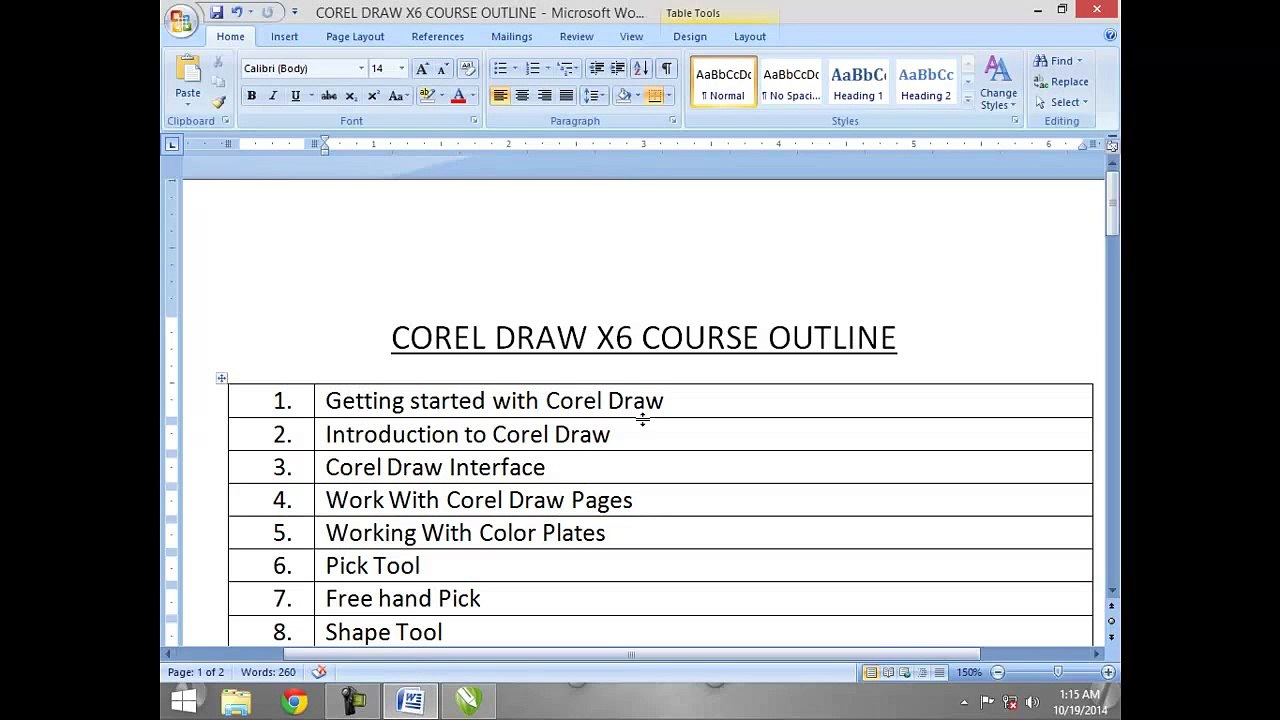Apply subscript formatting
The height and width of the screenshot is (720, 1280).
click(x=351, y=96)
